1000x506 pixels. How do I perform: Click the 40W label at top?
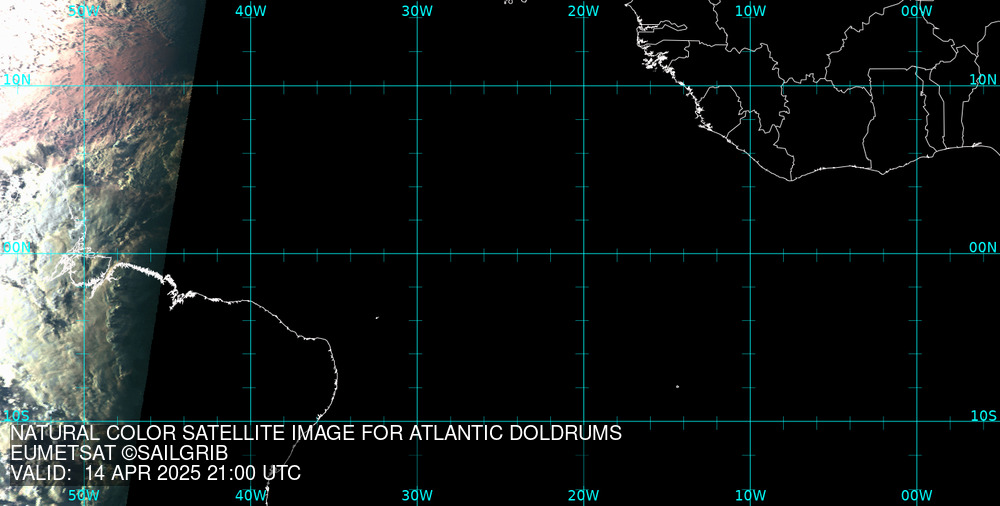(x=251, y=11)
